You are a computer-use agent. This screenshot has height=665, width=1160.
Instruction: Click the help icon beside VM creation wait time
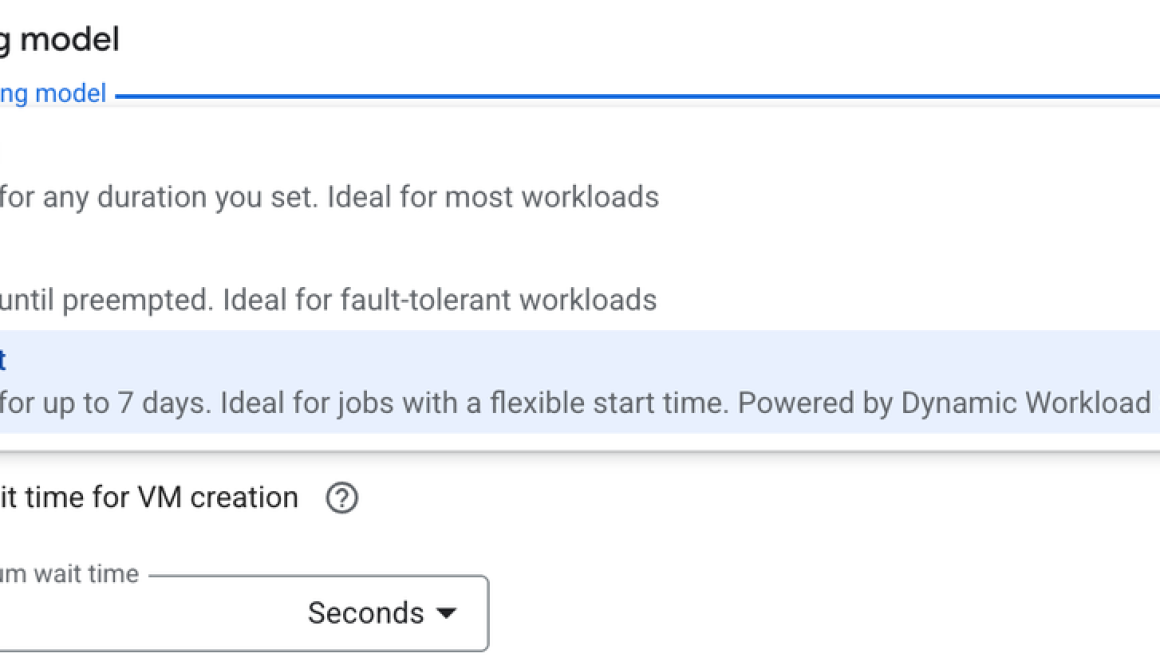pyautogui.click(x=342, y=498)
